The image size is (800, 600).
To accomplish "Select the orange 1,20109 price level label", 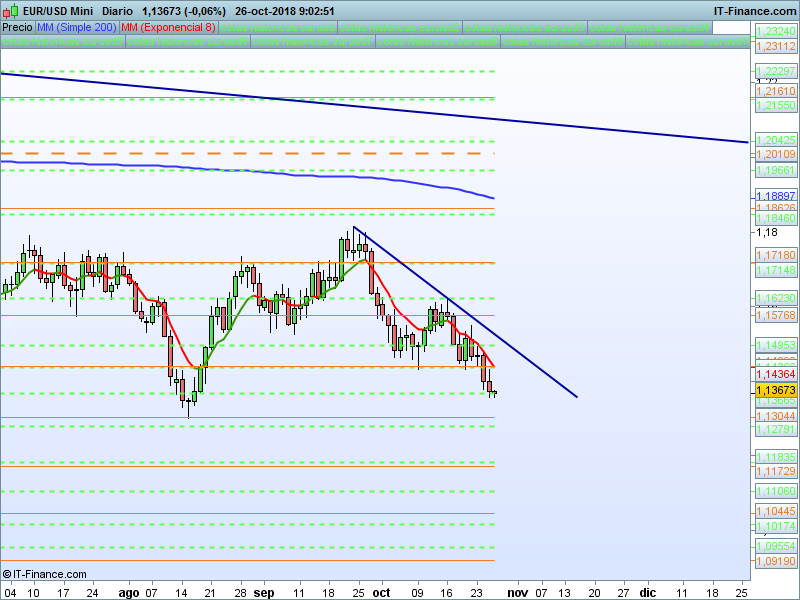I will point(776,154).
